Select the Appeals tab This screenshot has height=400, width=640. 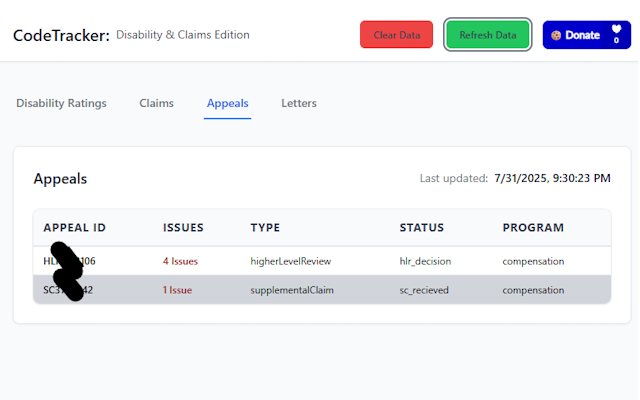[x=227, y=103]
